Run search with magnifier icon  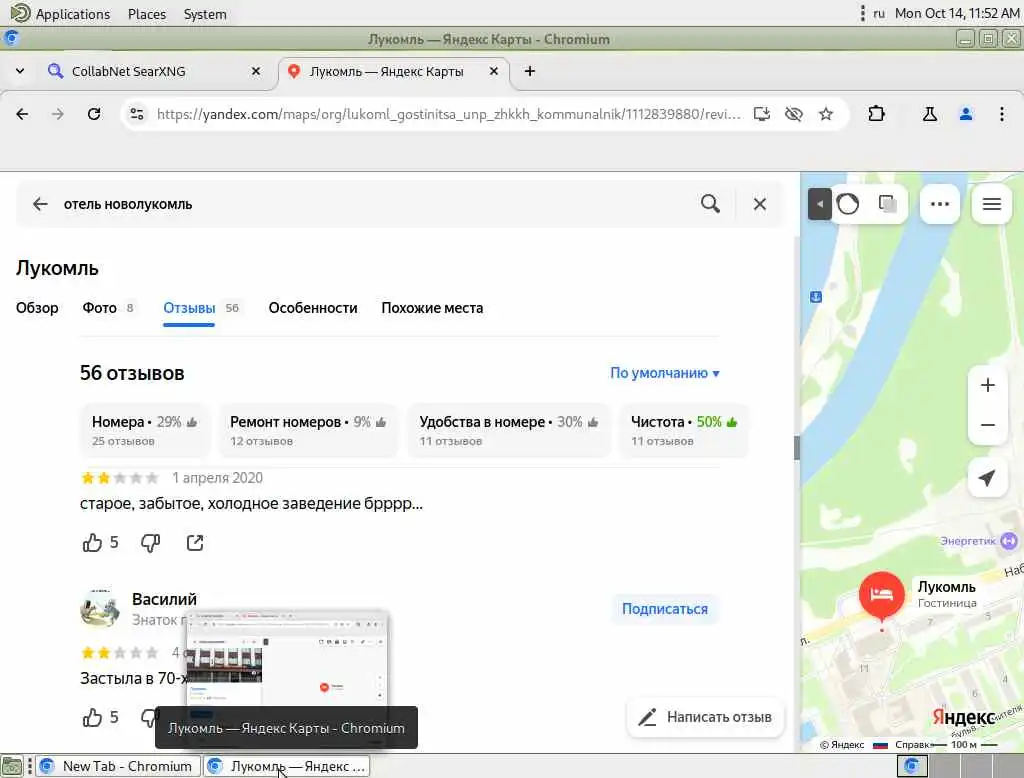pyautogui.click(x=711, y=204)
